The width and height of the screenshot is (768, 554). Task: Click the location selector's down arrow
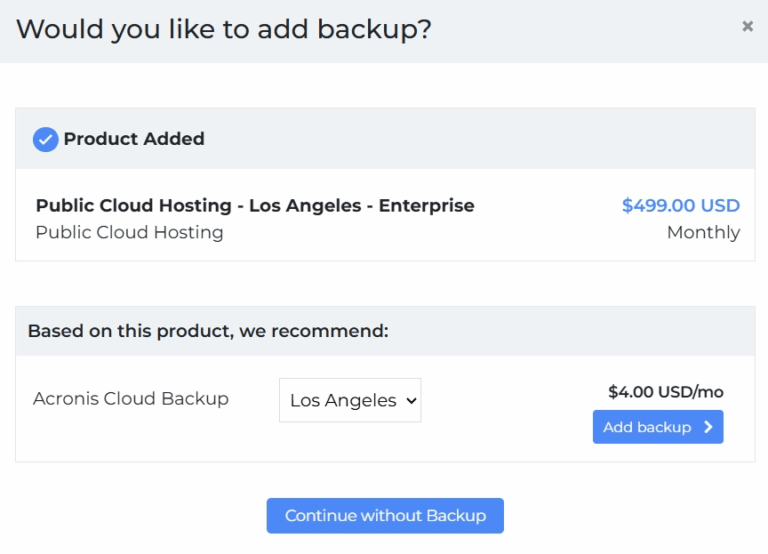coord(409,401)
